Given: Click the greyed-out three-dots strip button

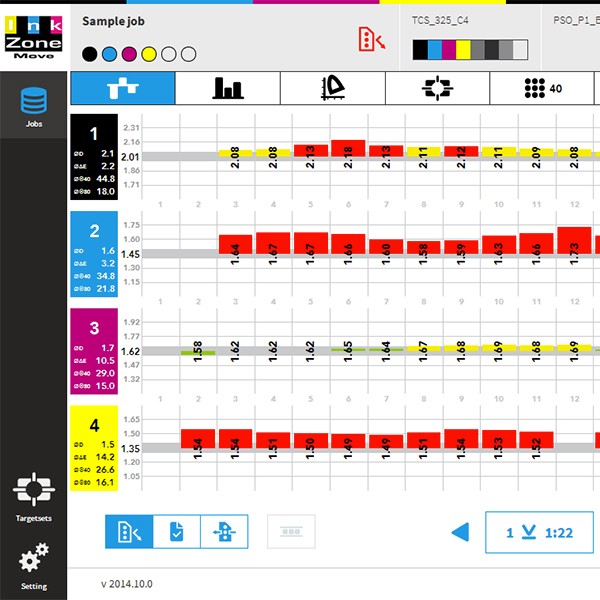Looking at the screenshot, I should (x=291, y=531).
